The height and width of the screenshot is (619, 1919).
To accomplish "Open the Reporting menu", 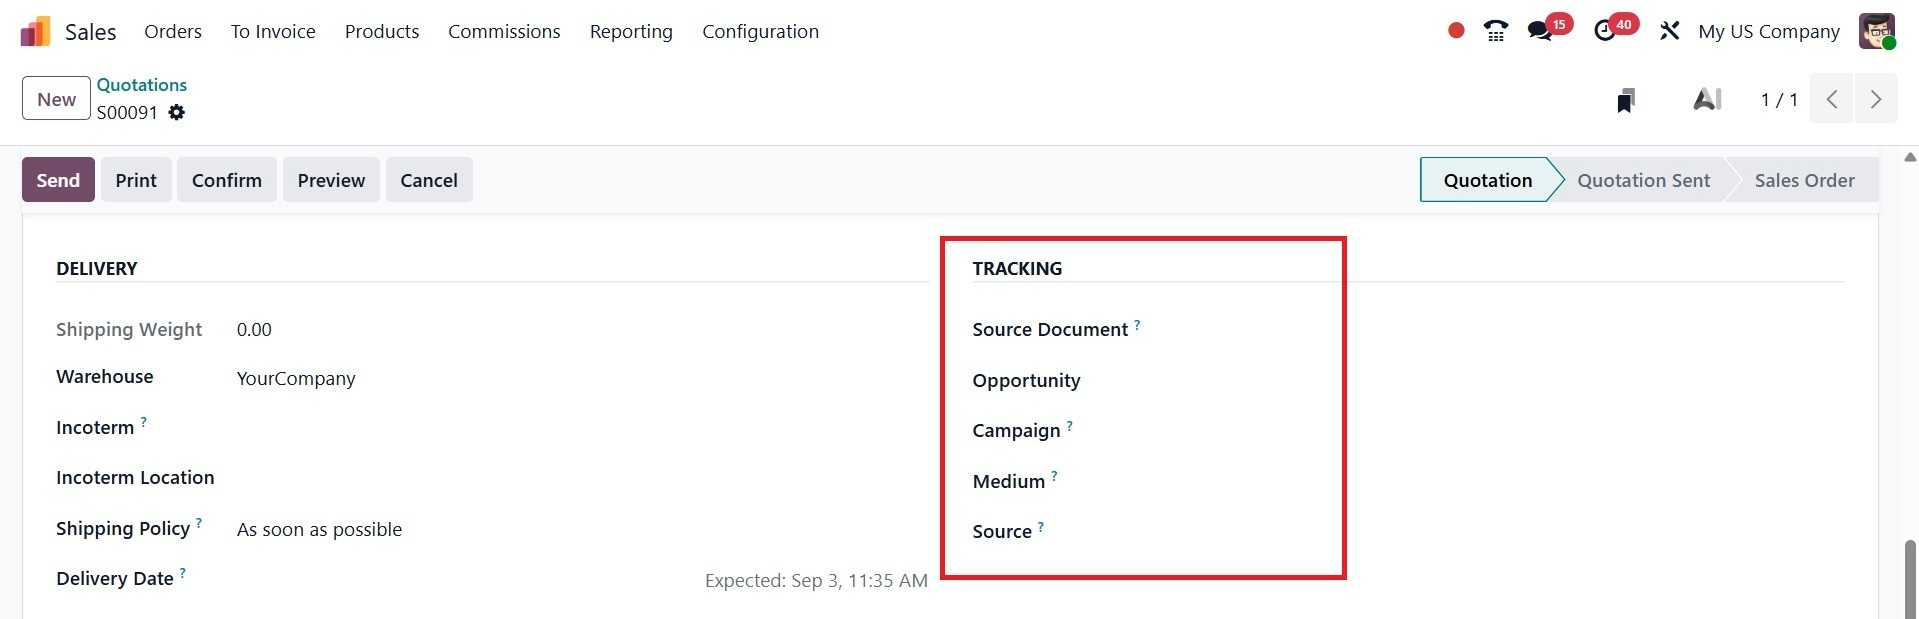I will point(631,31).
